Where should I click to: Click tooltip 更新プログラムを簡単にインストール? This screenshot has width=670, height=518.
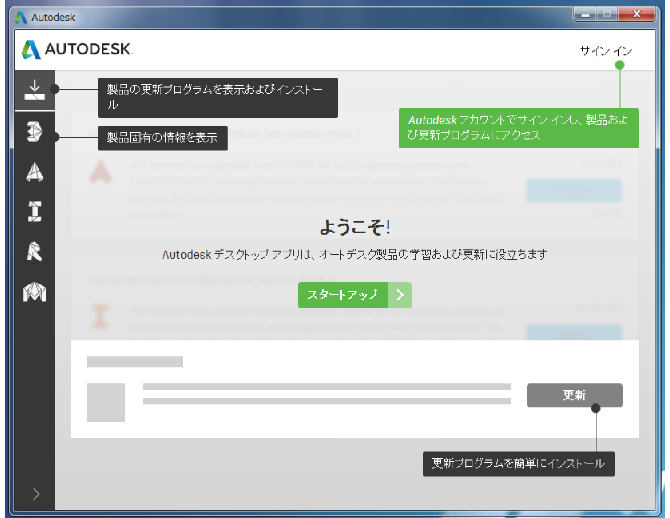(x=519, y=464)
